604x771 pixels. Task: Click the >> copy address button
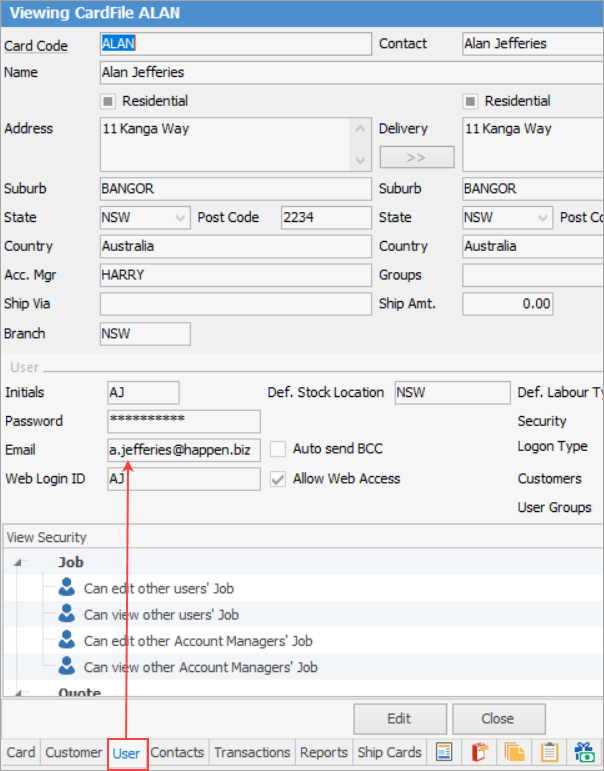[x=416, y=158]
